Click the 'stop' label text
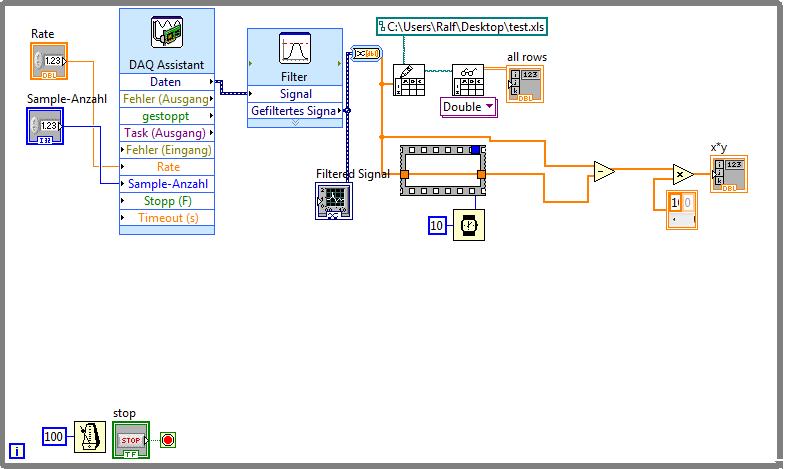This screenshot has height=469, width=785. pos(124,413)
